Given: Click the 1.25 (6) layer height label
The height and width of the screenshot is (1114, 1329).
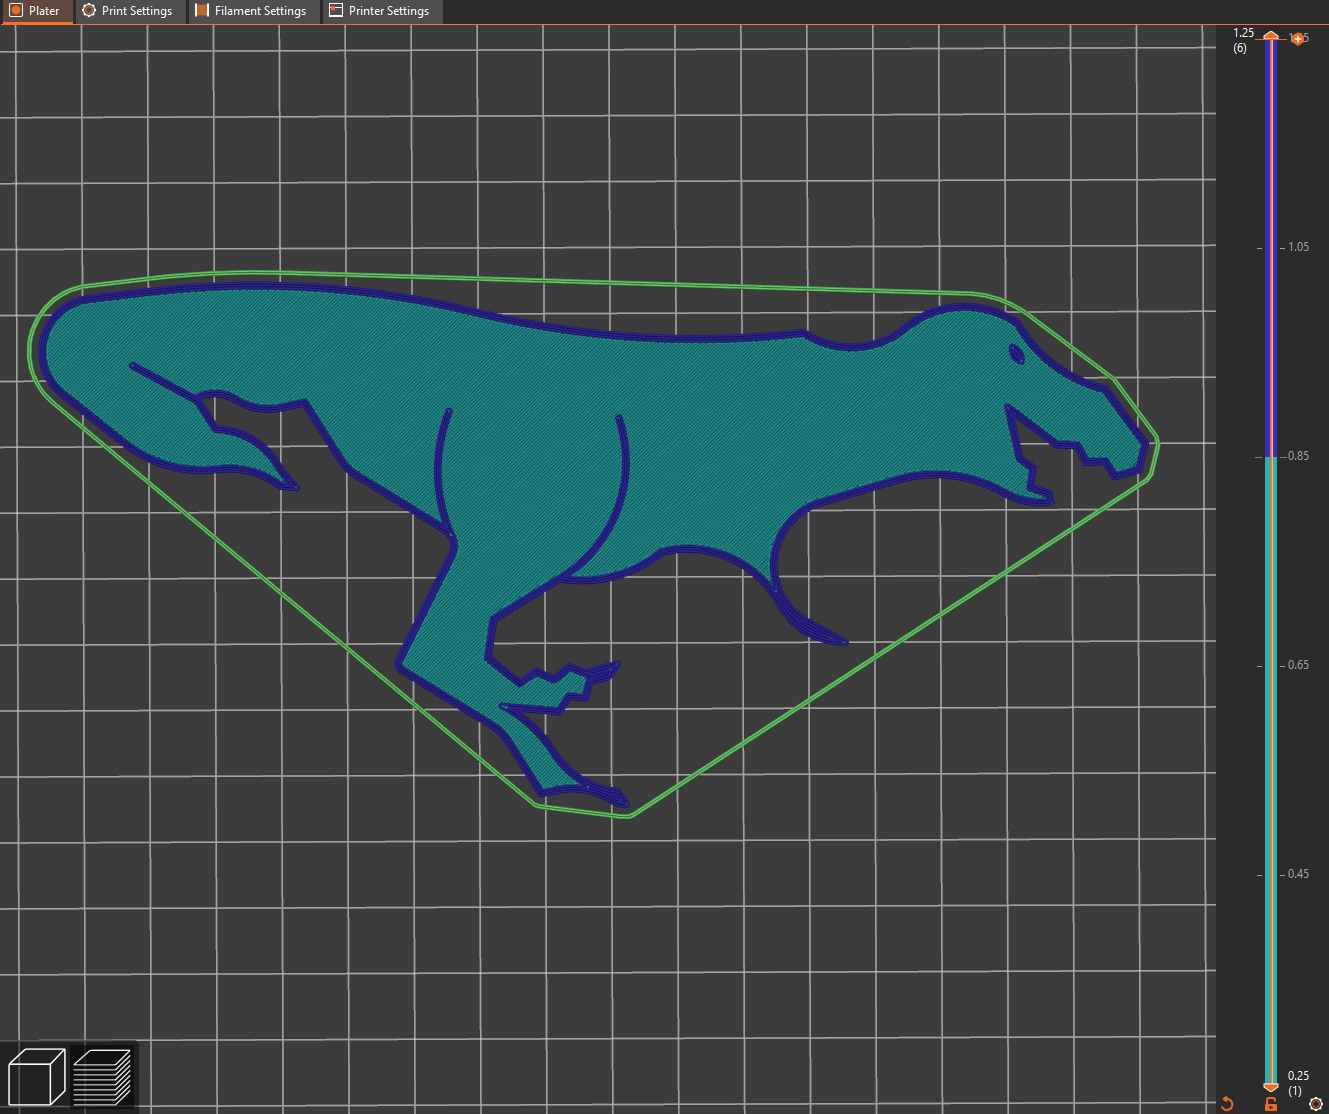Looking at the screenshot, I should (1240, 39).
